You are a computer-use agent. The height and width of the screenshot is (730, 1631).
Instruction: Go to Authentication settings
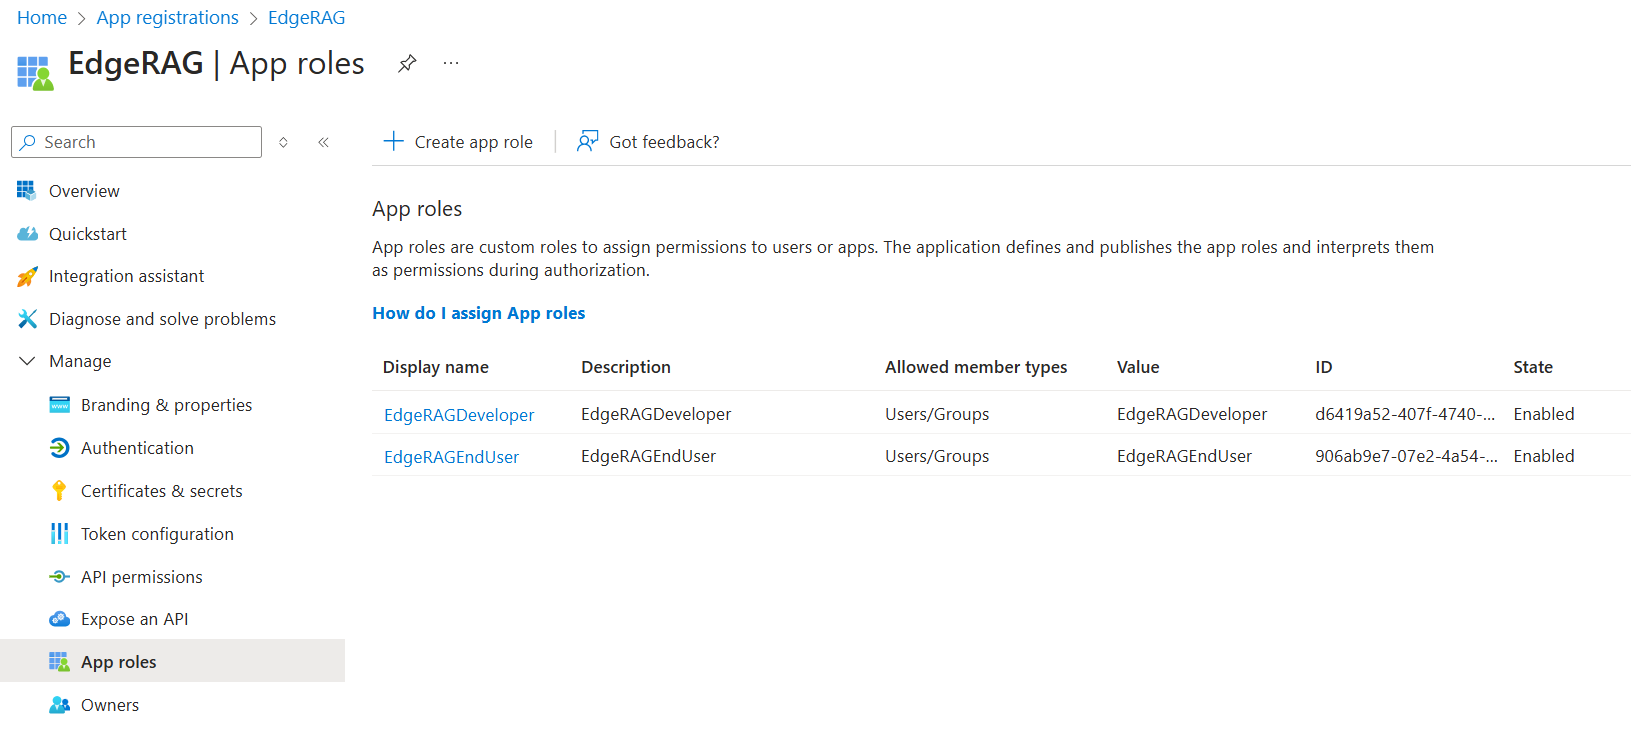tap(137, 448)
